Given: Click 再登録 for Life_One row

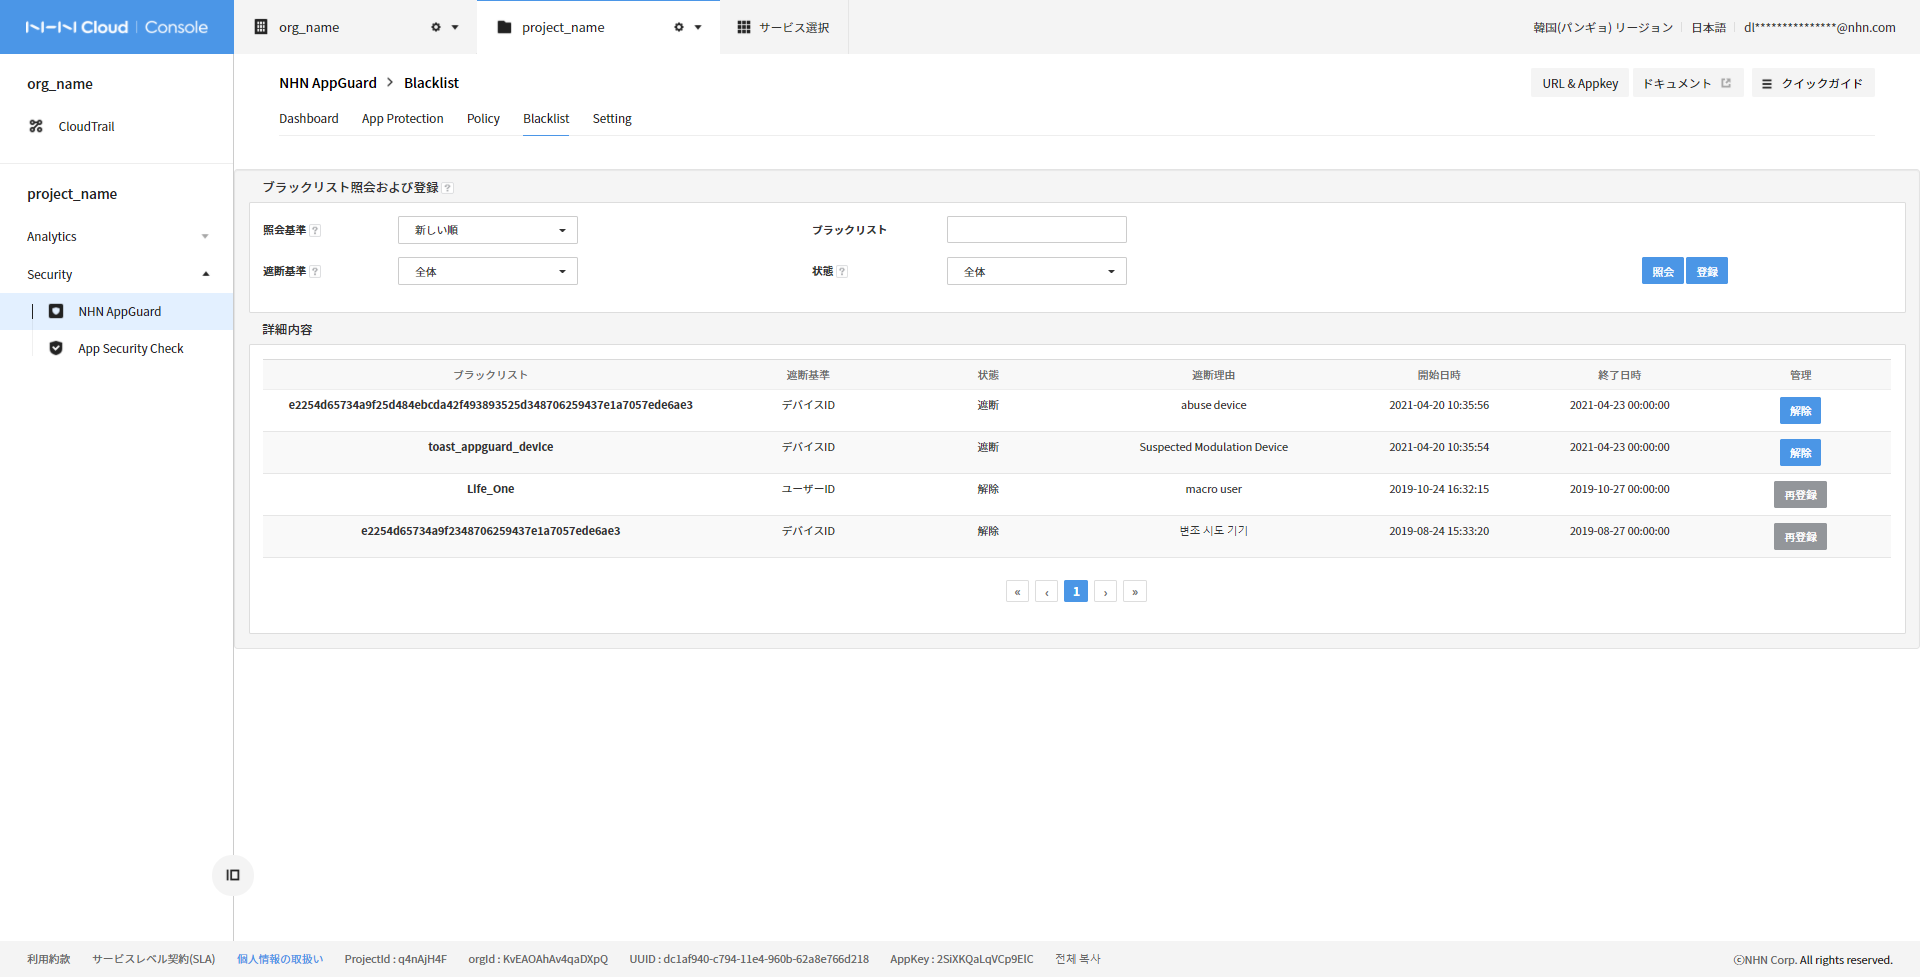Looking at the screenshot, I should coord(1800,495).
